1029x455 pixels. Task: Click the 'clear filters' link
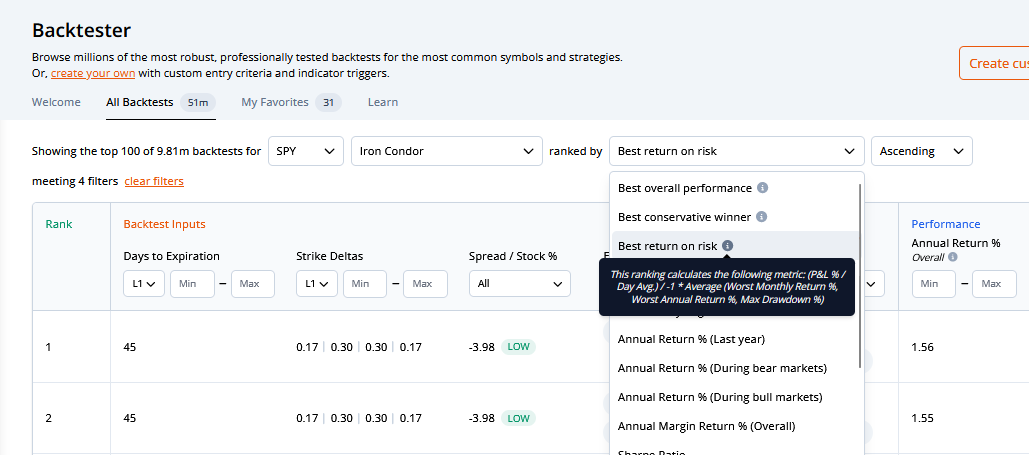154,181
